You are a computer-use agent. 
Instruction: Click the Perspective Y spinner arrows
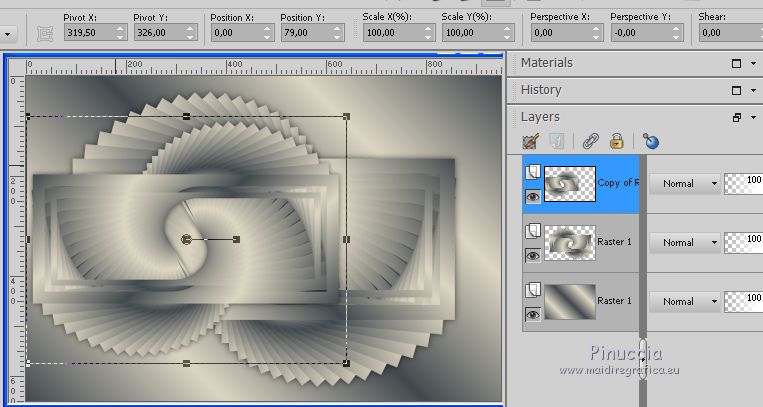(x=676, y=33)
